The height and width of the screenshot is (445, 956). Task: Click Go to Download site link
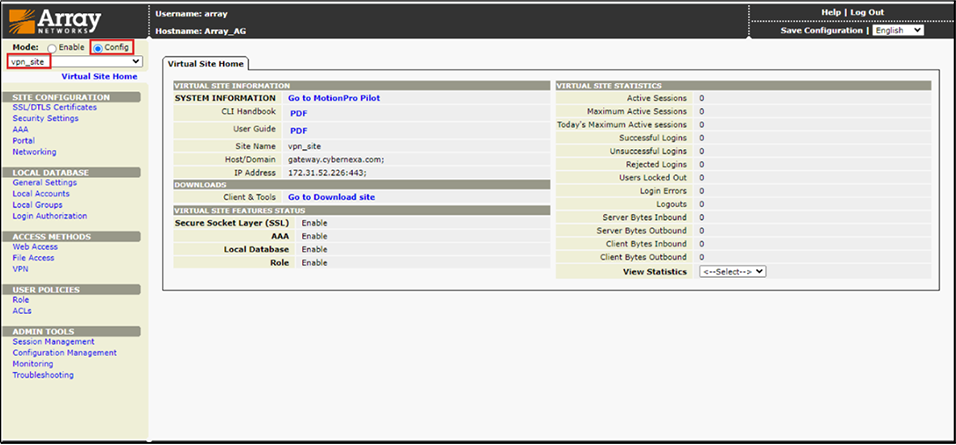[x=331, y=197]
